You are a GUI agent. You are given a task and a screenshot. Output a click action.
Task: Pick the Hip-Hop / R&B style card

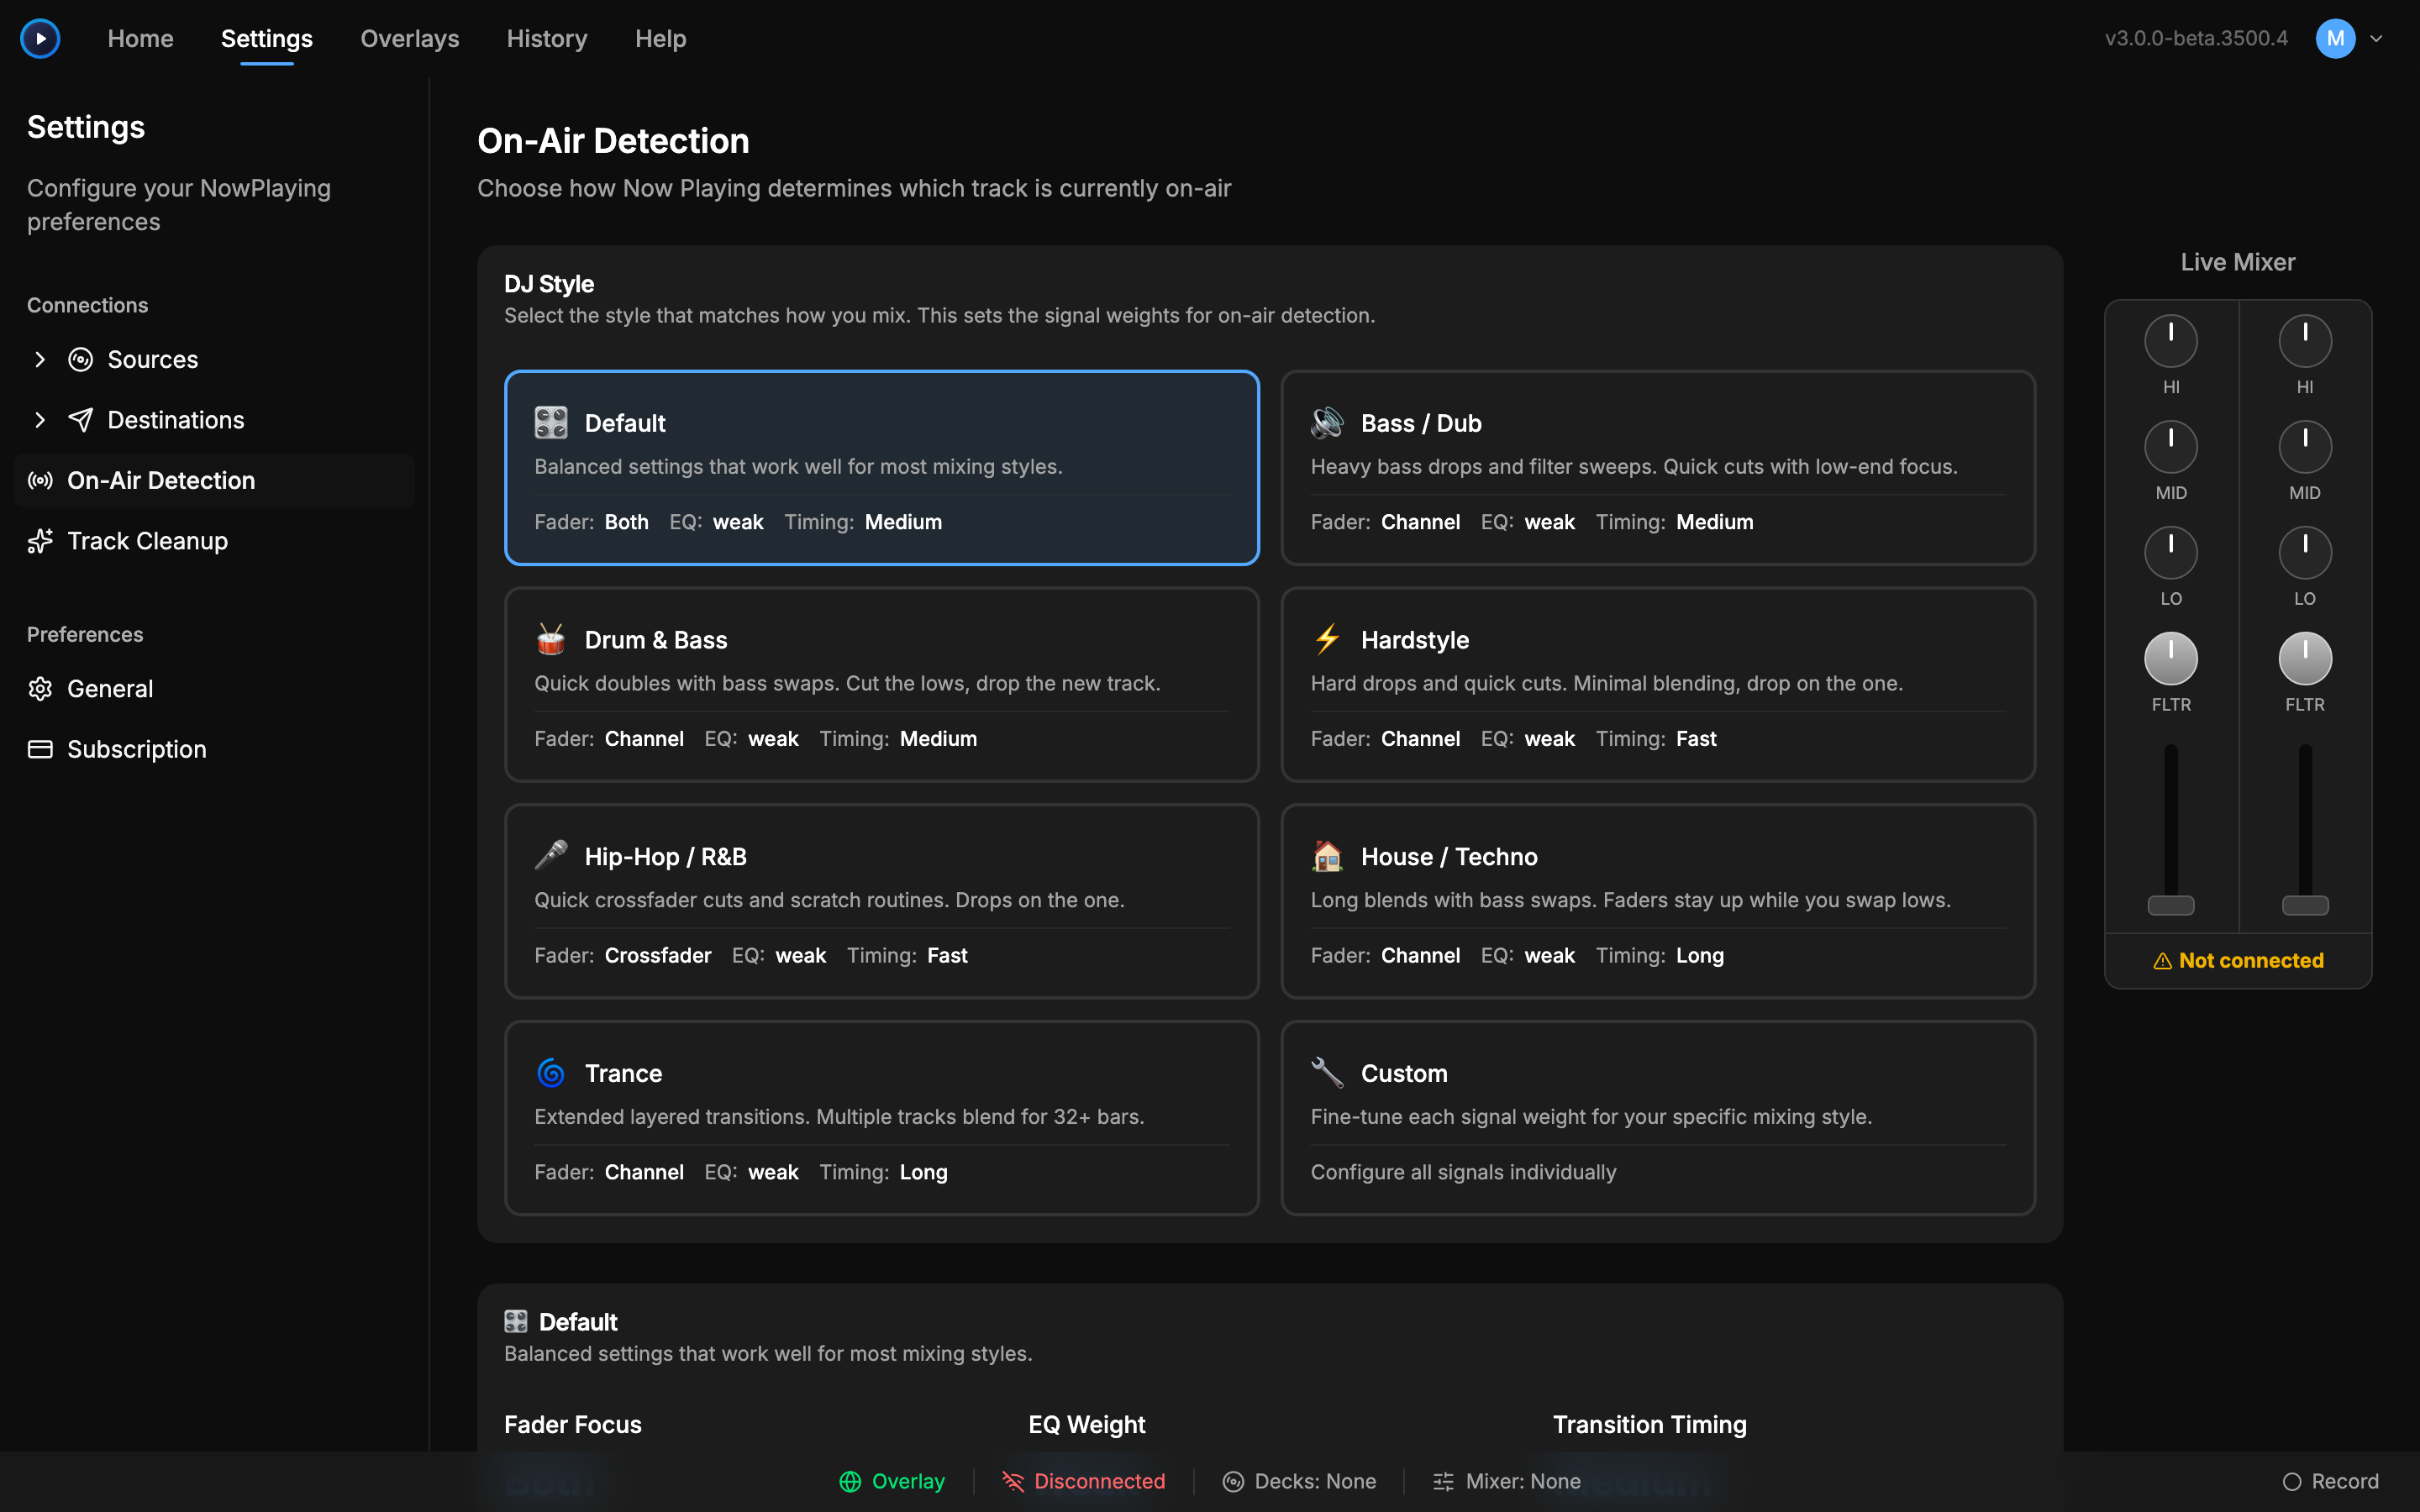coord(882,901)
